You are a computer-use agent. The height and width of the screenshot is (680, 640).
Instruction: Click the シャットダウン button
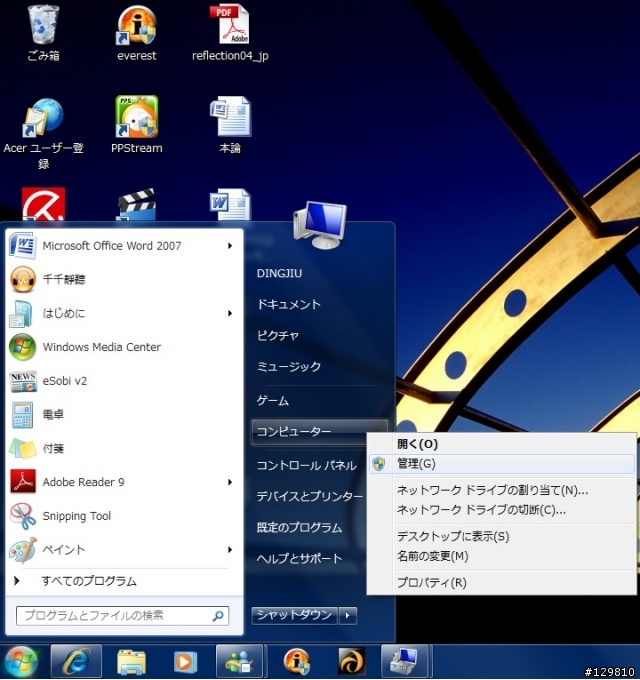294,615
